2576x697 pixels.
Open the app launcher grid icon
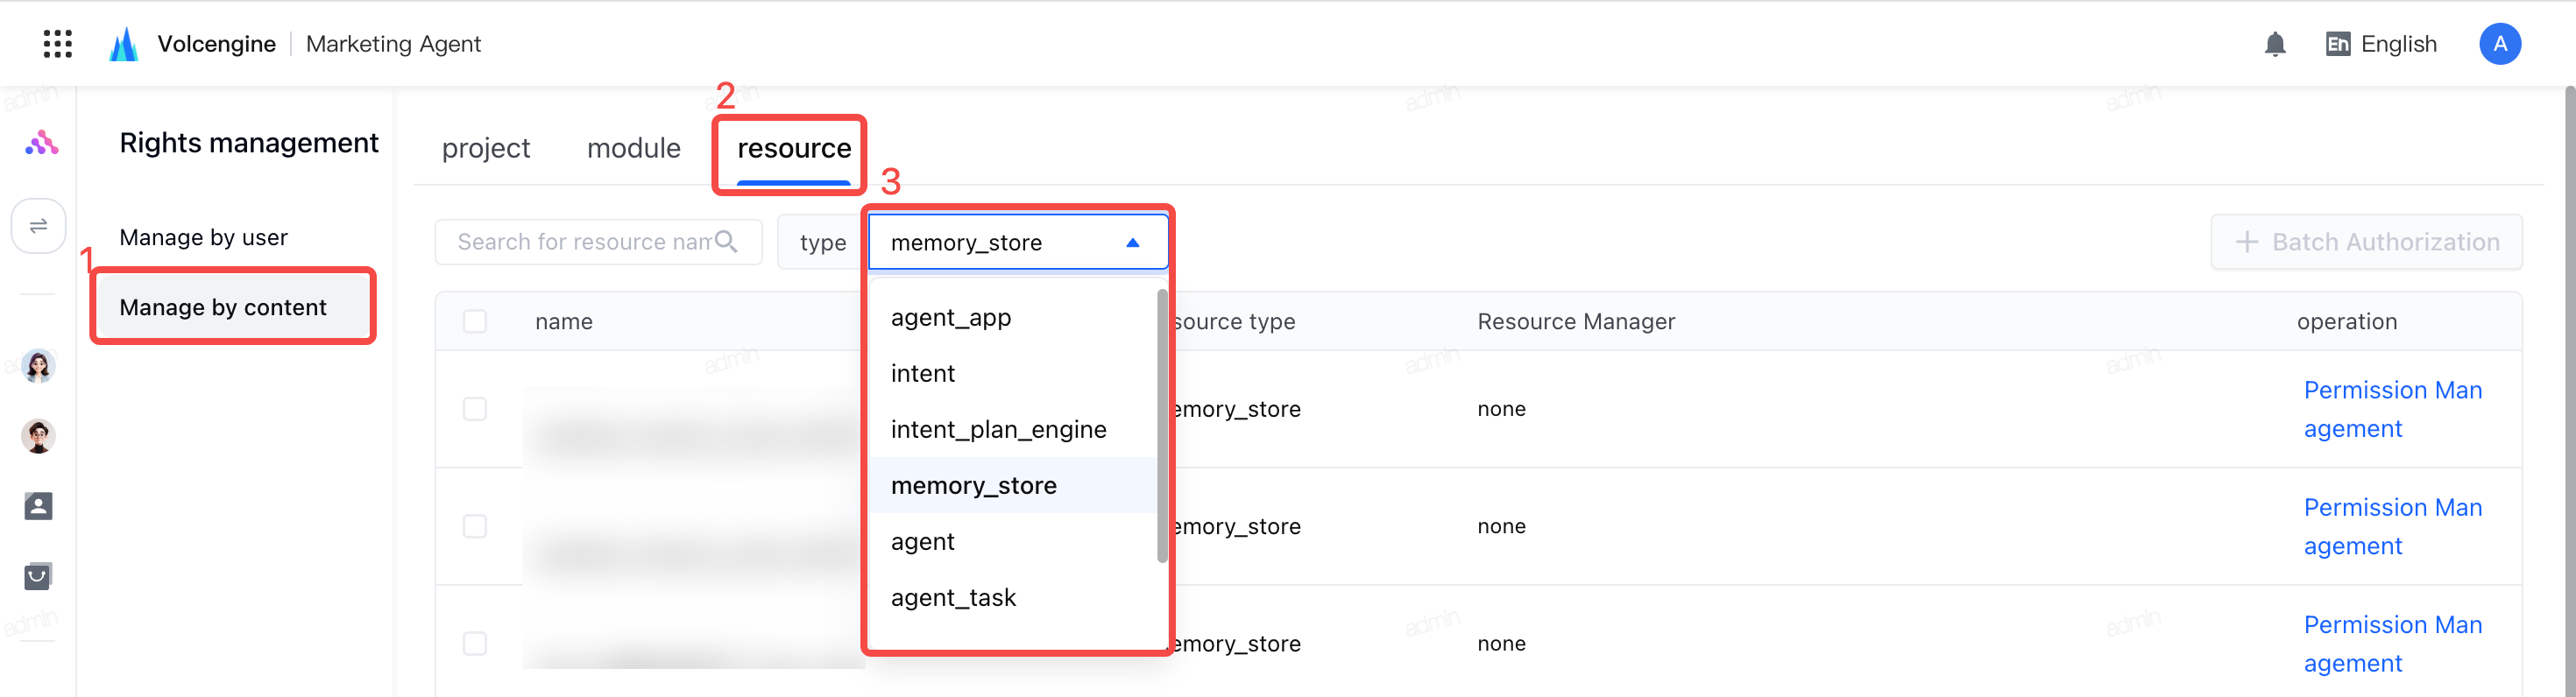pos(58,44)
